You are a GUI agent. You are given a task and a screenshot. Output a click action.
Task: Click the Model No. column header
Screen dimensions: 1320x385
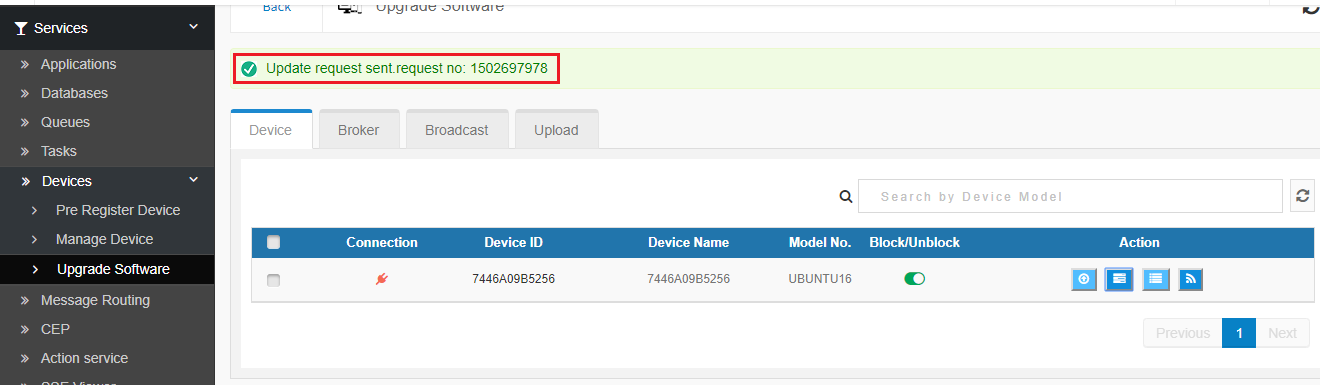pyautogui.click(x=820, y=242)
